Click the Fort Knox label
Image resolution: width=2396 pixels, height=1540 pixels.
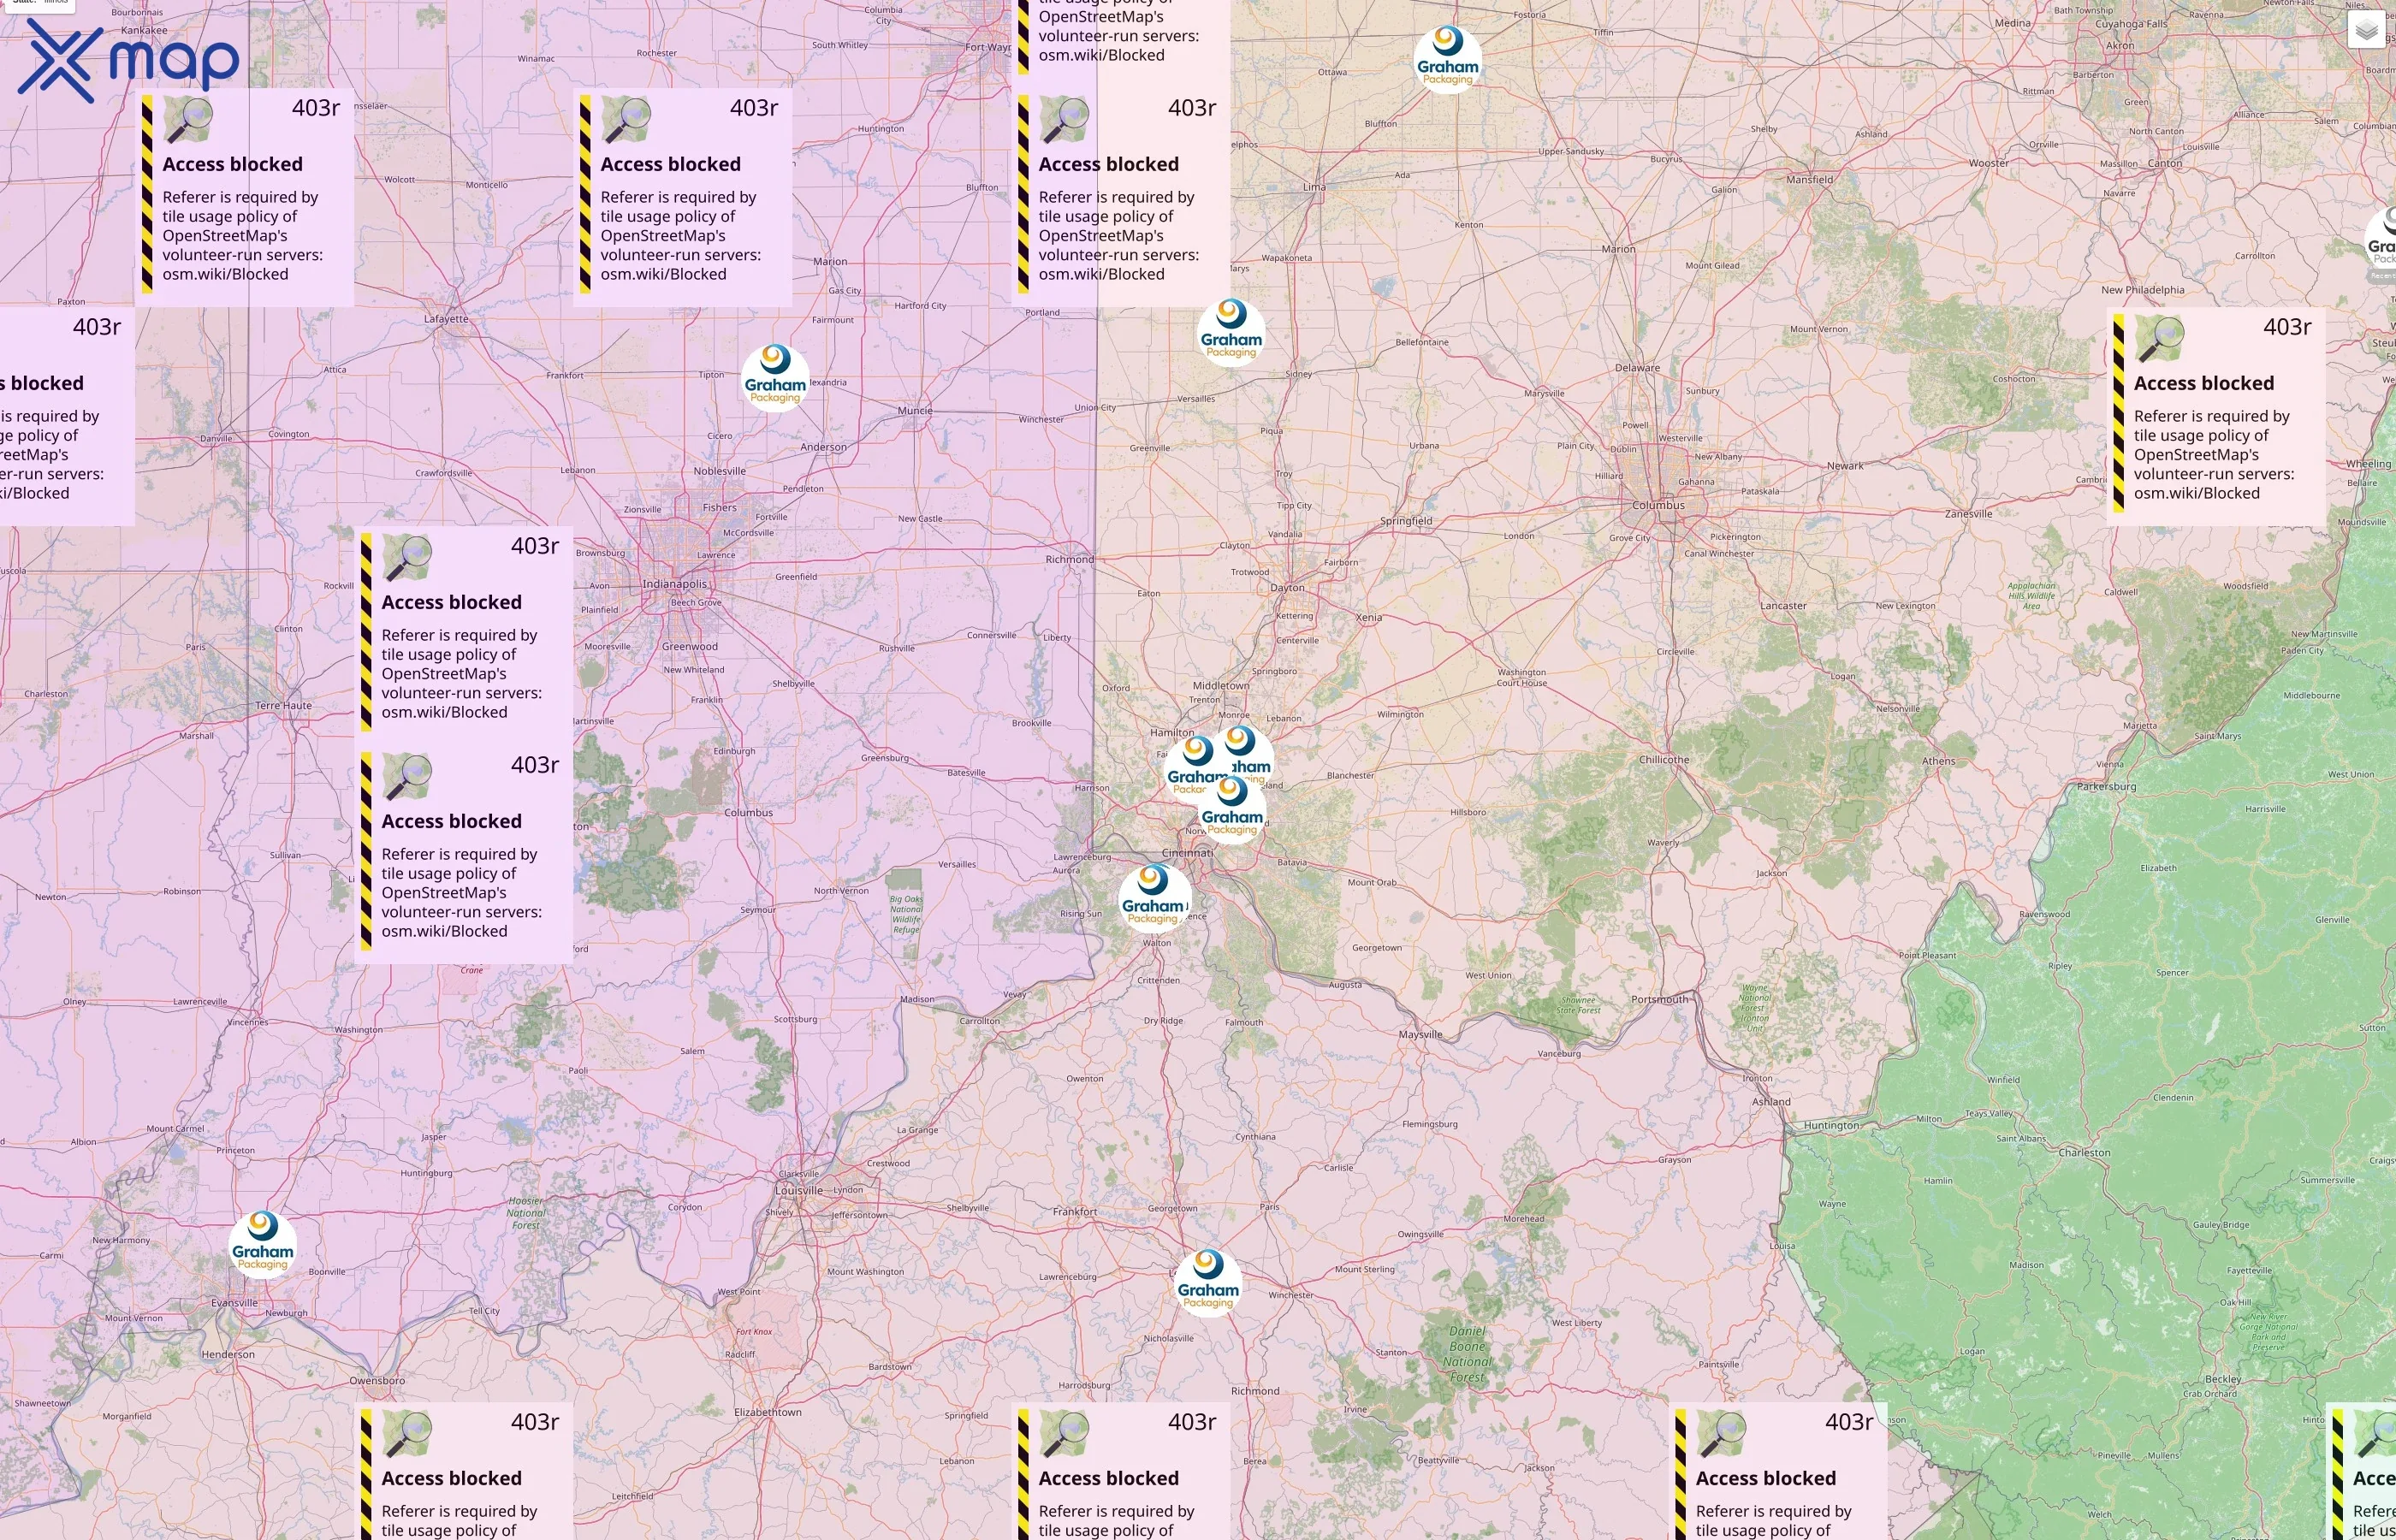[x=754, y=1332]
